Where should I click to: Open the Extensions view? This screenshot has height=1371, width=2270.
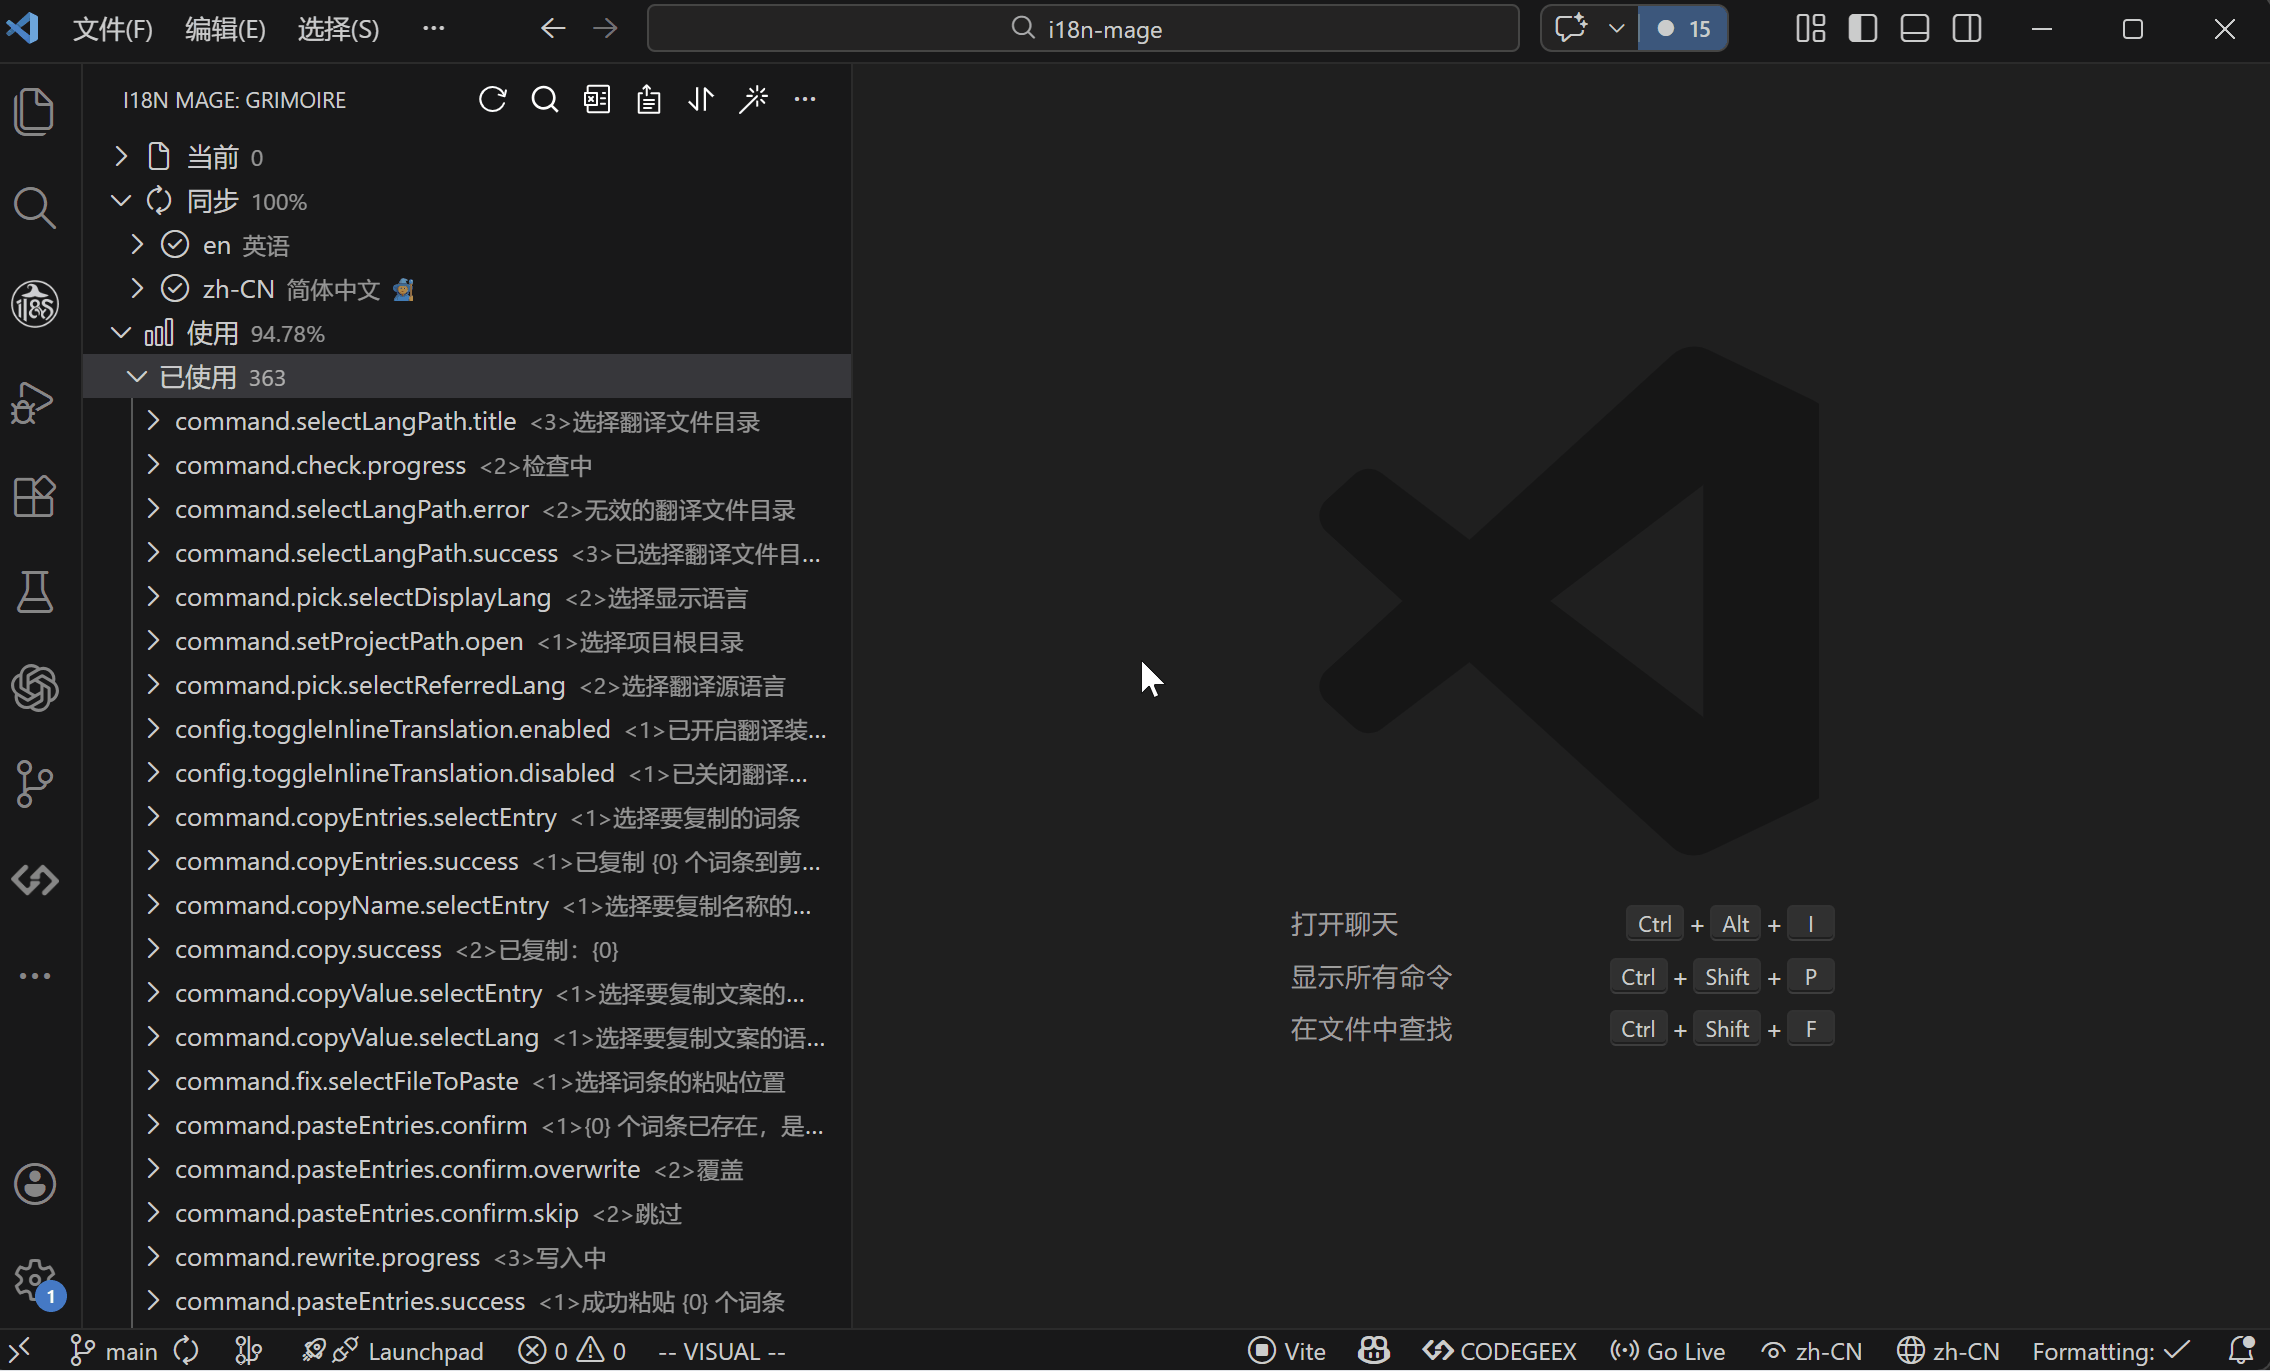pos(35,496)
